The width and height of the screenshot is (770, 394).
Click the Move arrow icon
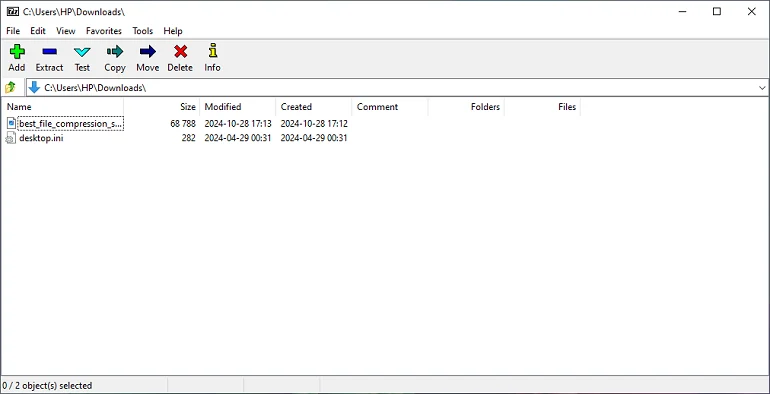147,52
